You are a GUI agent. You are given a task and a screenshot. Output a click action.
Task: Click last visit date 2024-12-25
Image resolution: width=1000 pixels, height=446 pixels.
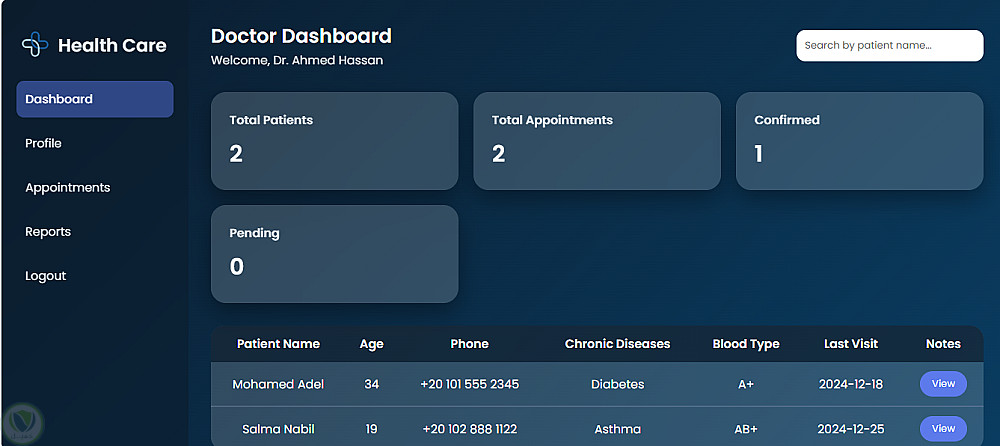point(851,429)
